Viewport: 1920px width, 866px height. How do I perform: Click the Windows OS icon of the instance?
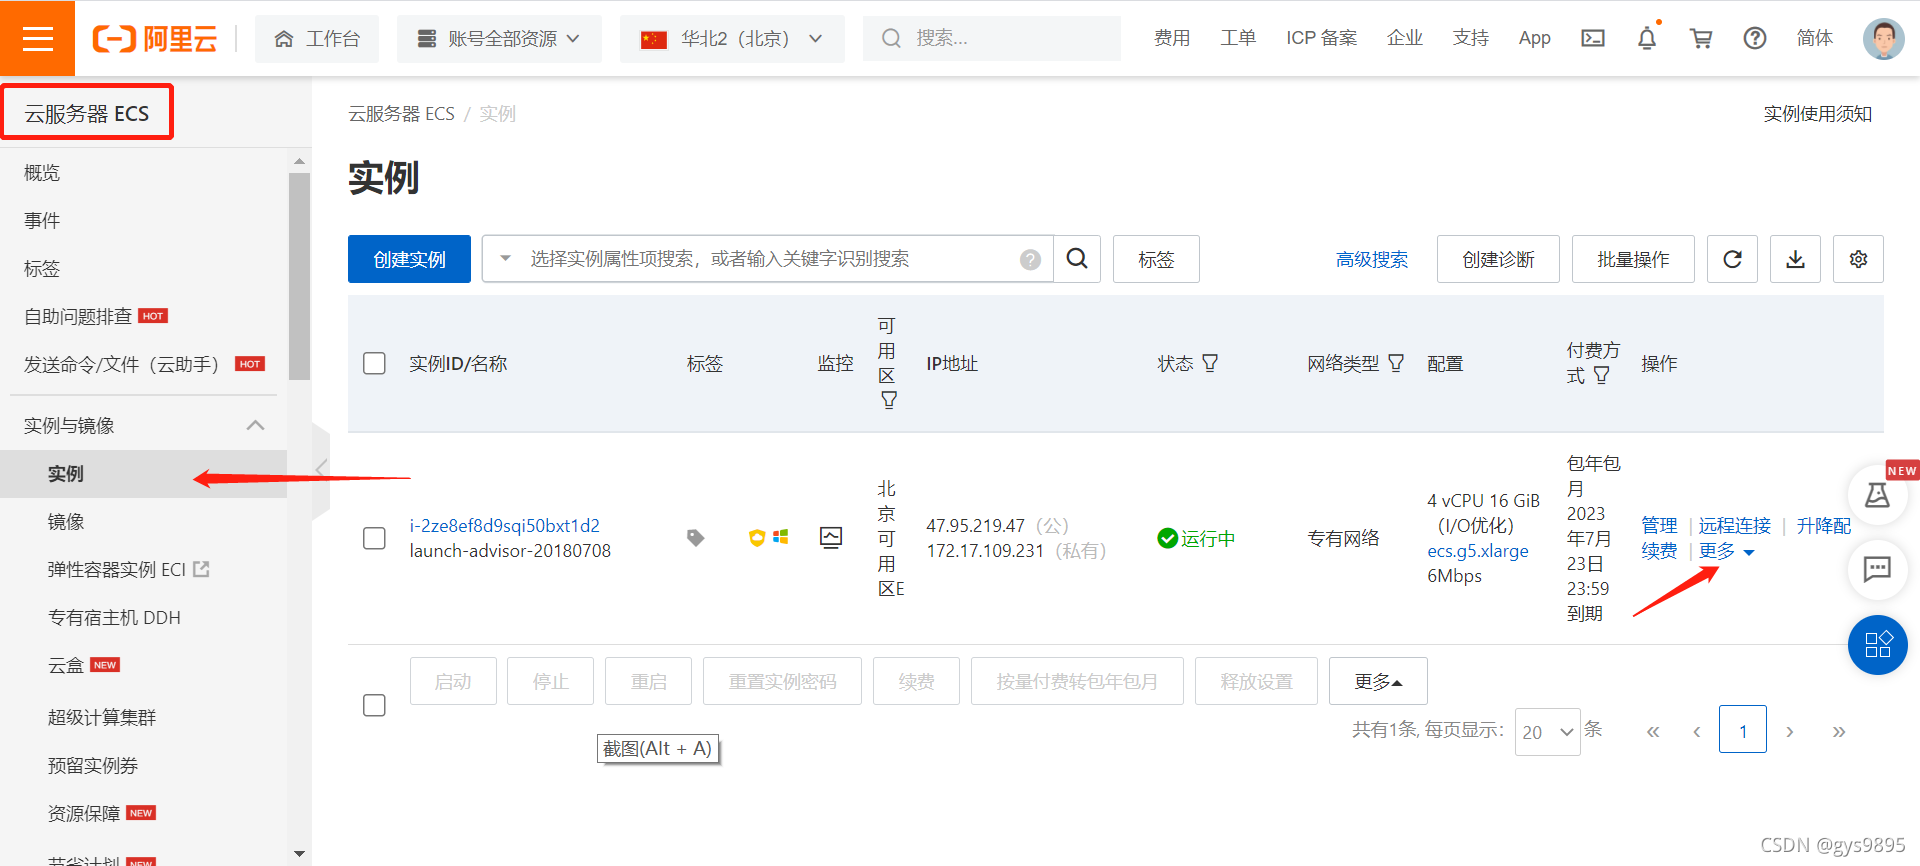[x=781, y=537]
